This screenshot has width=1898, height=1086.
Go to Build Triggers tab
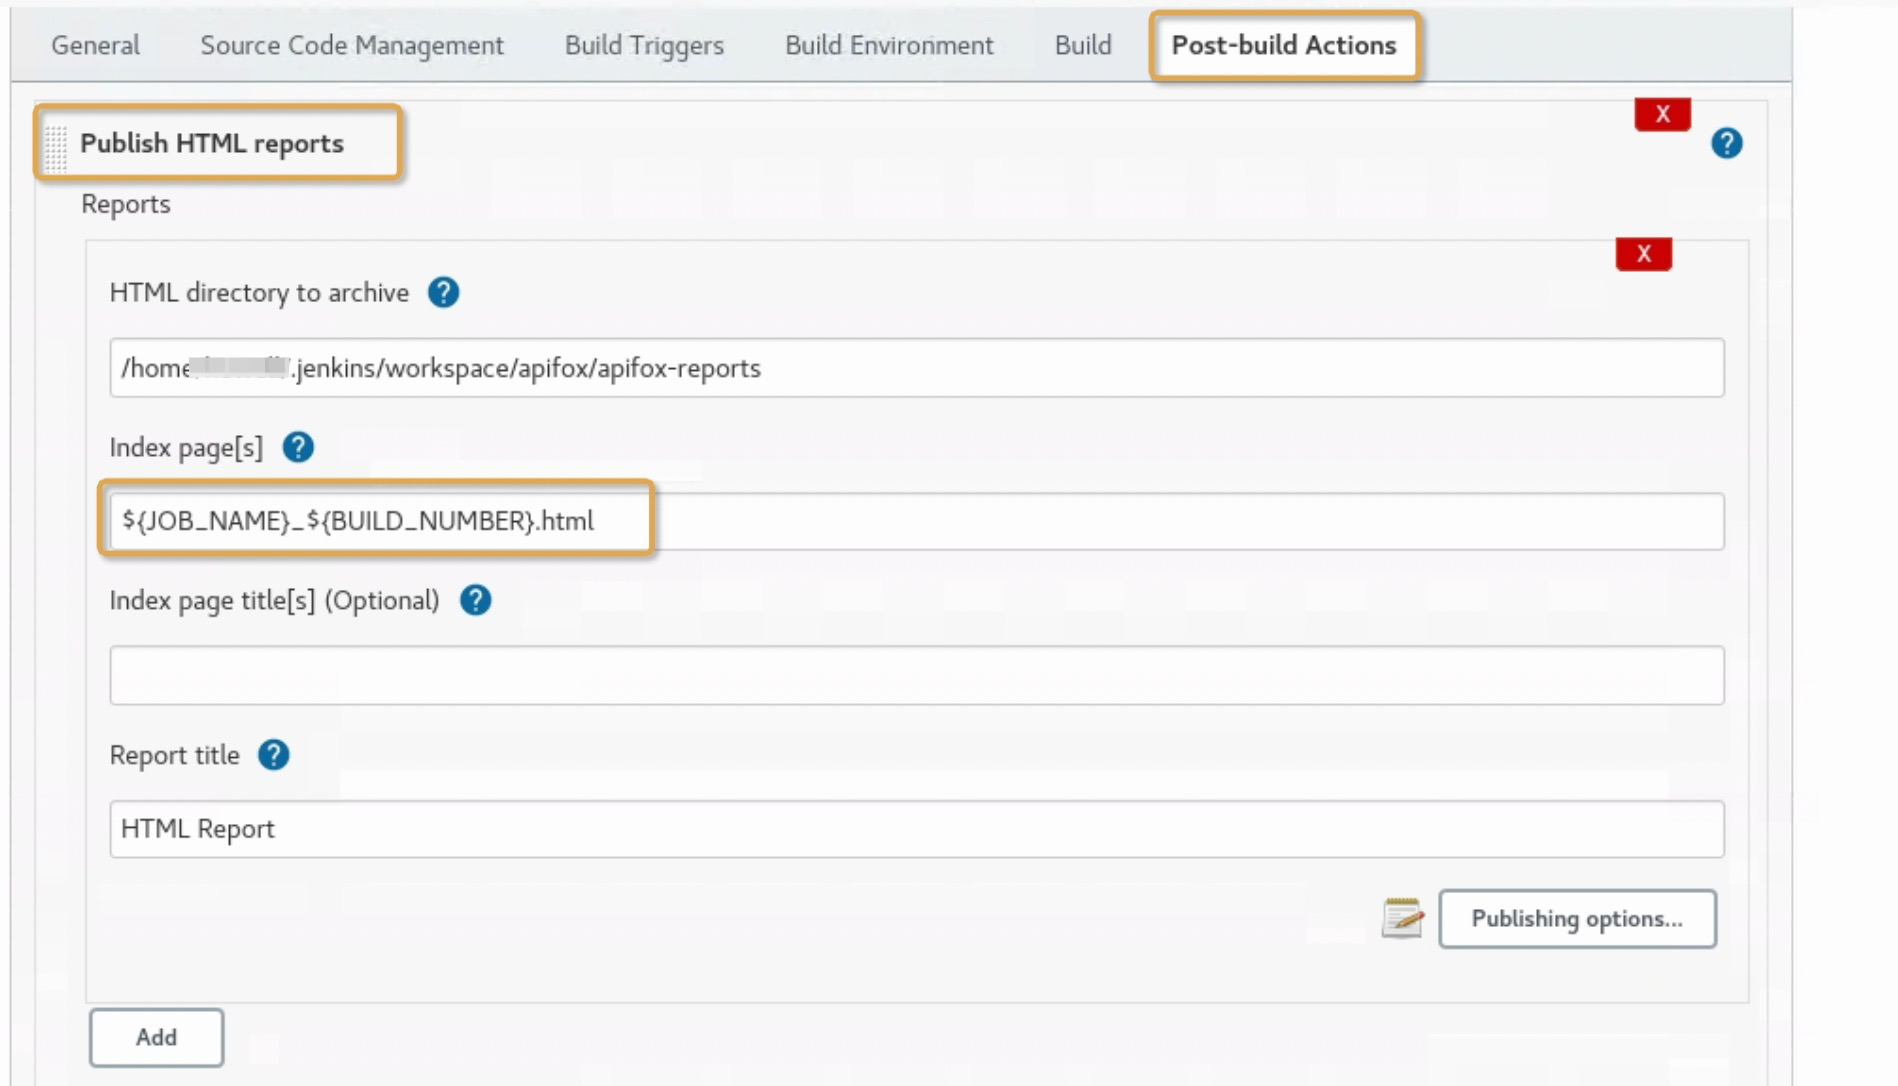pos(644,46)
